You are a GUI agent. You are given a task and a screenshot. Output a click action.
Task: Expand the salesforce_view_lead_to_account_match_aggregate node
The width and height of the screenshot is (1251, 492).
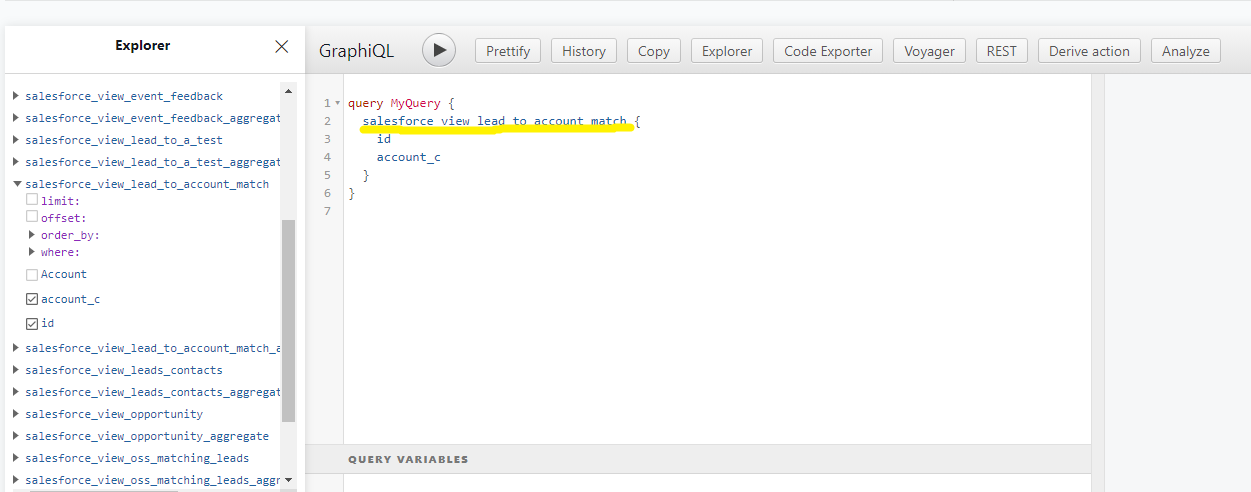pos(16,348)
